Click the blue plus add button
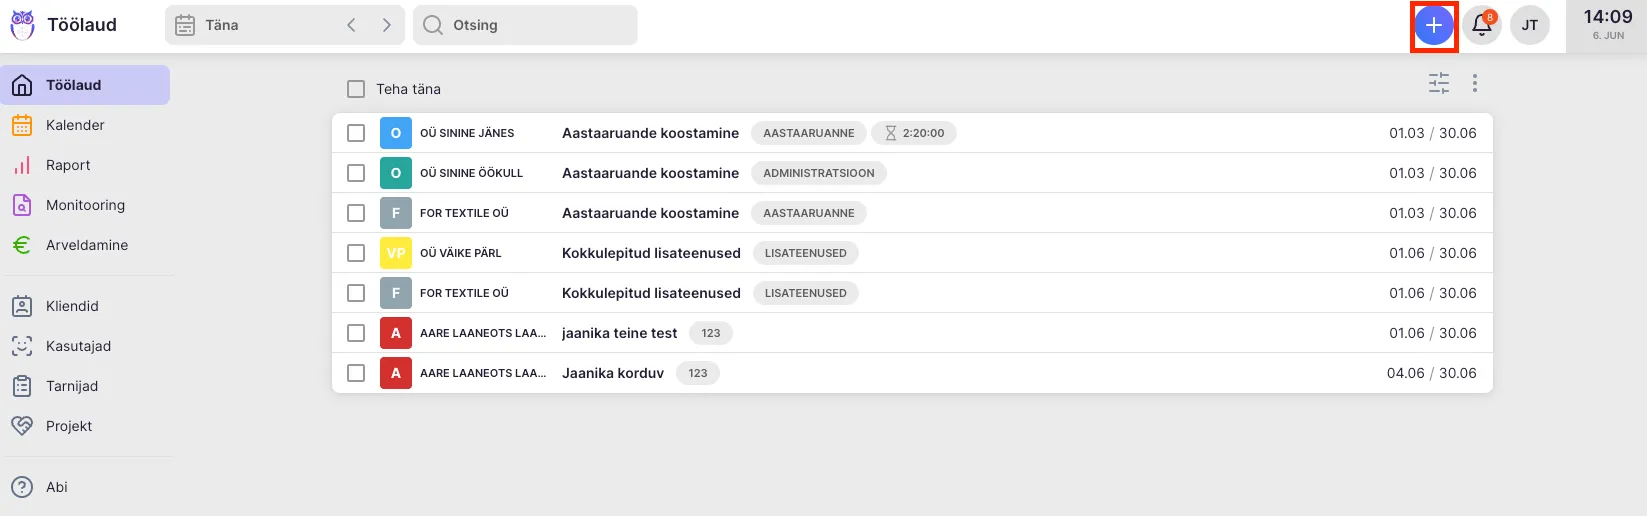The height and width of the screenshot is (516, 1647). coord(1433,26)
